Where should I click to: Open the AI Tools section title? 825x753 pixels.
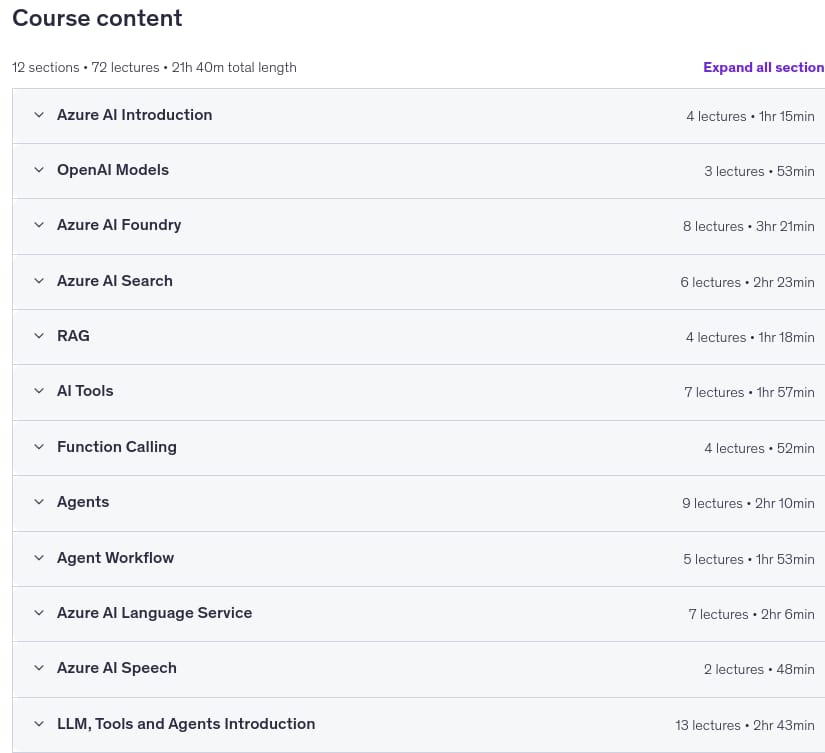point(85,391)
